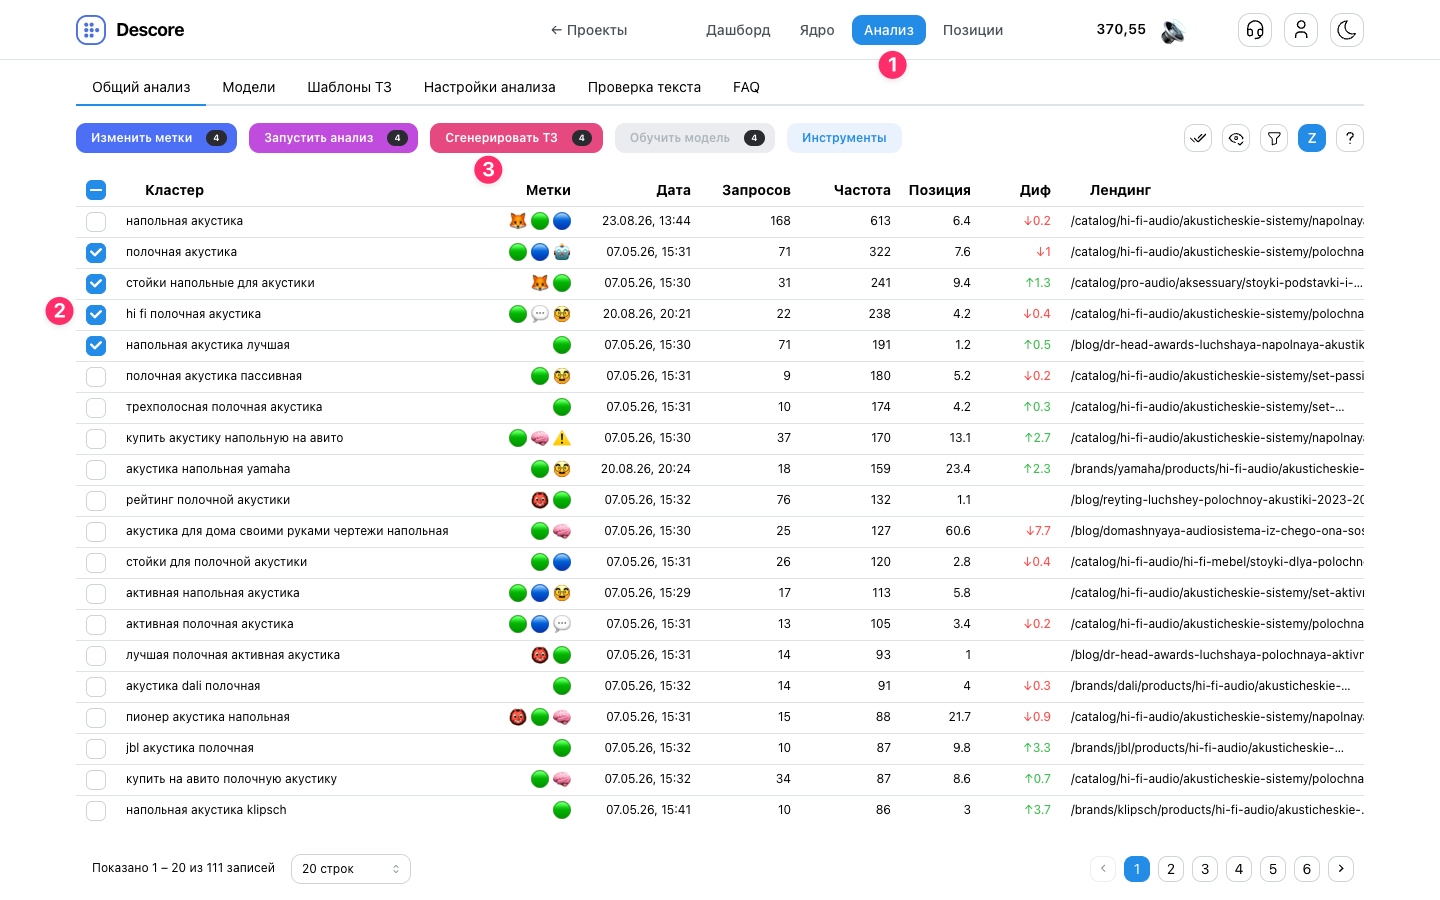Click the speaker icon beside the 370,55 balance

[x=1173, y=31]
